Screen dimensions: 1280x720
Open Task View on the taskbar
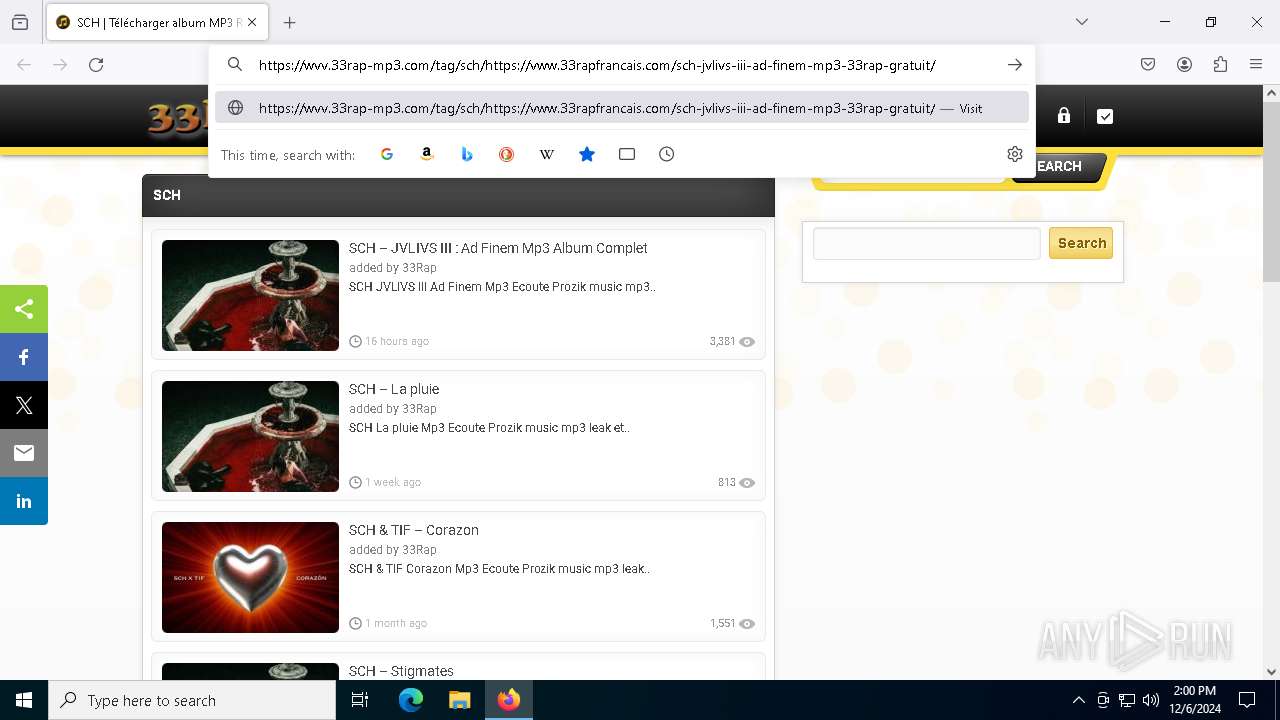(x=360, y=700)
